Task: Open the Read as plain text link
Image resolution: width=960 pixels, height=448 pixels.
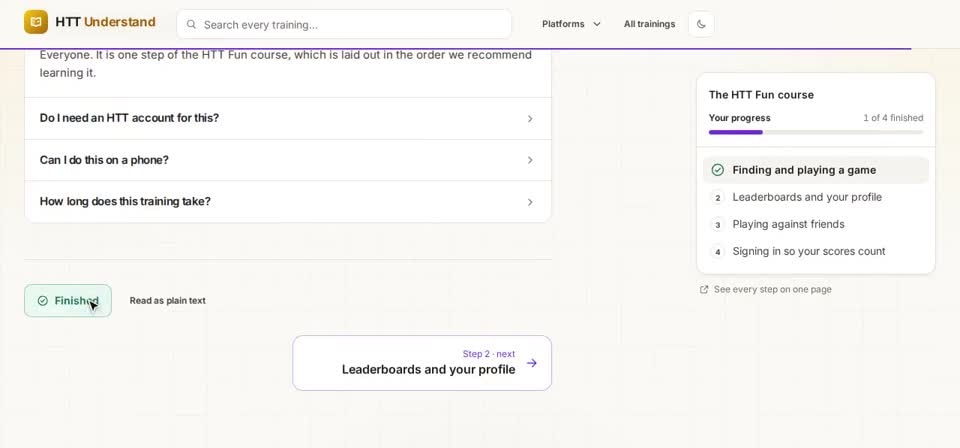Action: point(168,301)
